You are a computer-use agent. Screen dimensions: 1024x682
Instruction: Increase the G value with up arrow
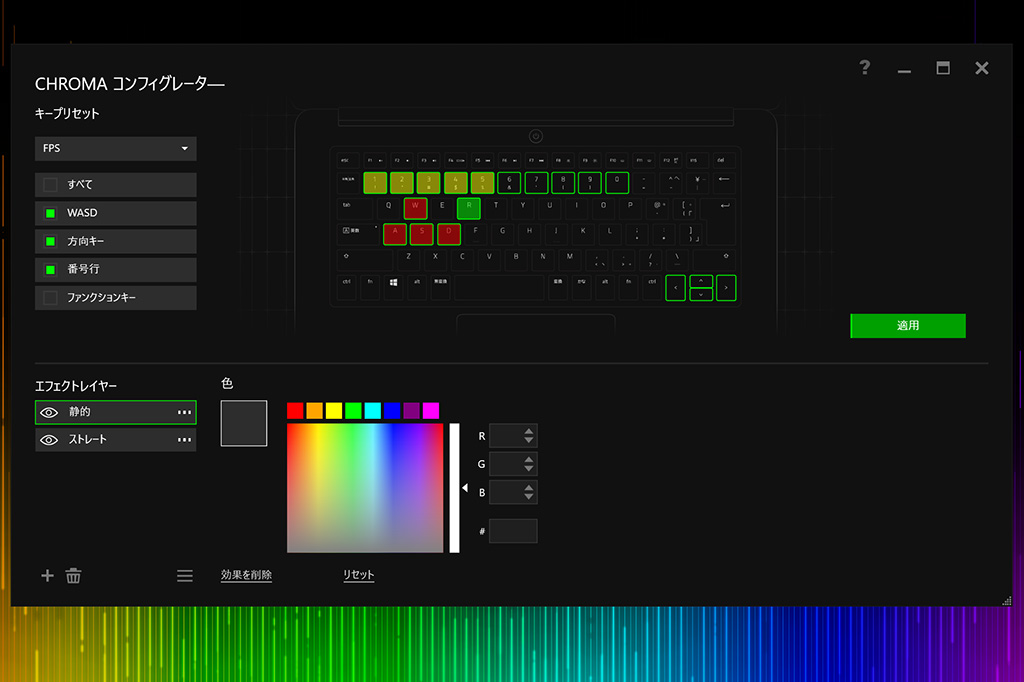529,459
